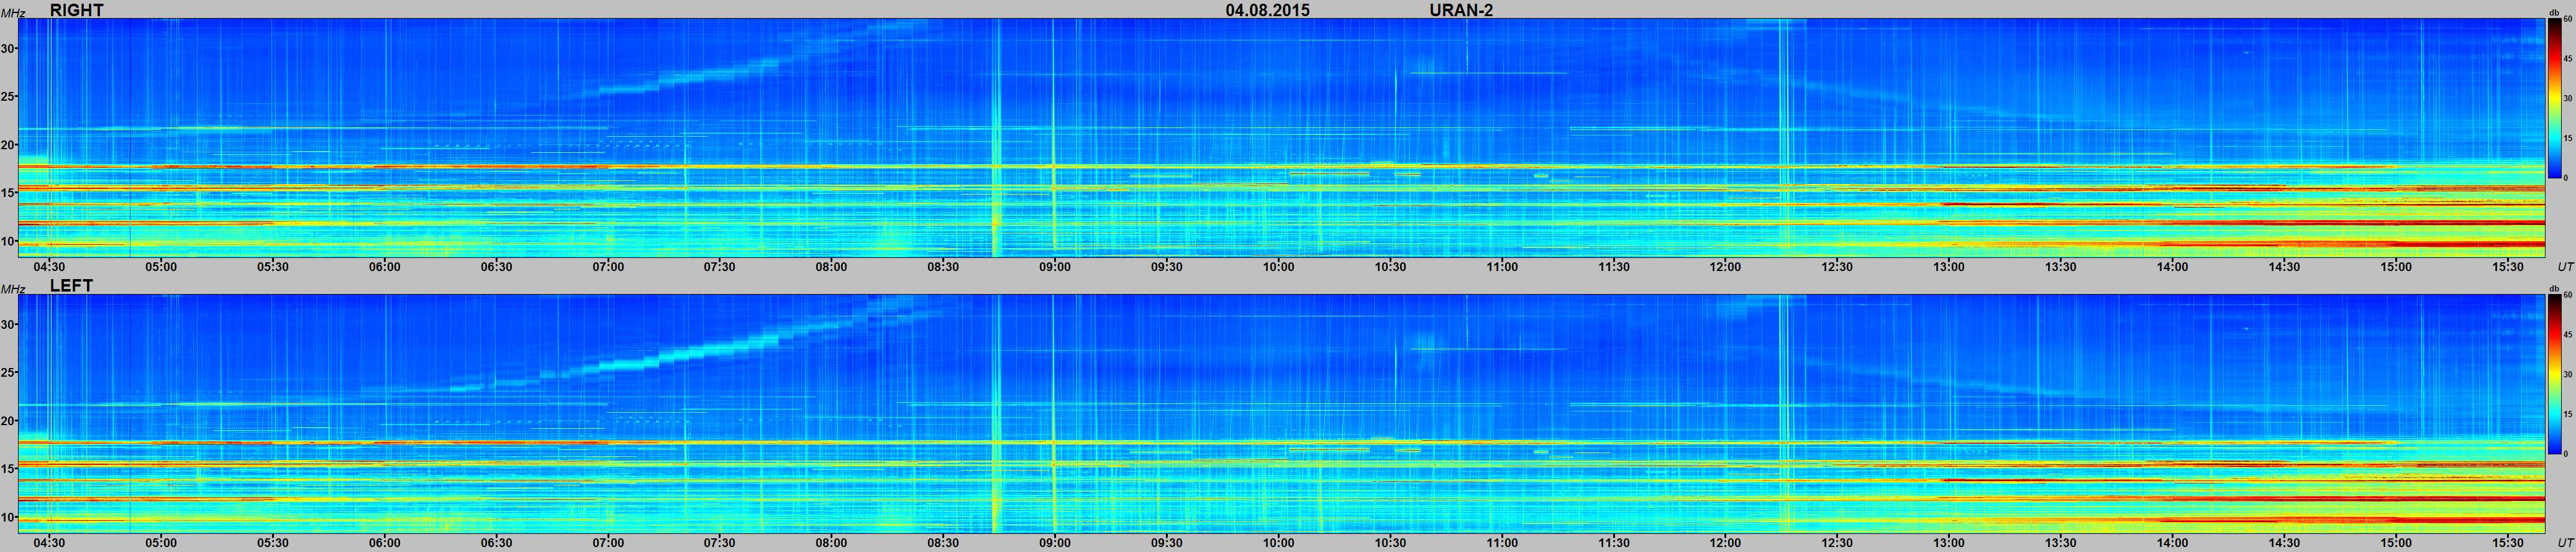Select 14:00 tick on LEFT panel time axis
Image resolution: width=2576 pixels, height=552 pixels.
pos(2172,543)
